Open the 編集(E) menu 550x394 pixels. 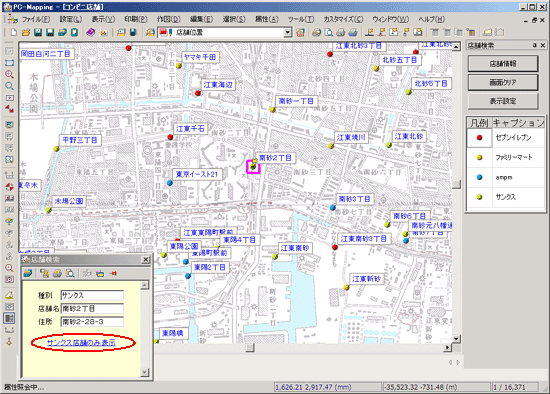pyautogui.click(x=201, y=20)
